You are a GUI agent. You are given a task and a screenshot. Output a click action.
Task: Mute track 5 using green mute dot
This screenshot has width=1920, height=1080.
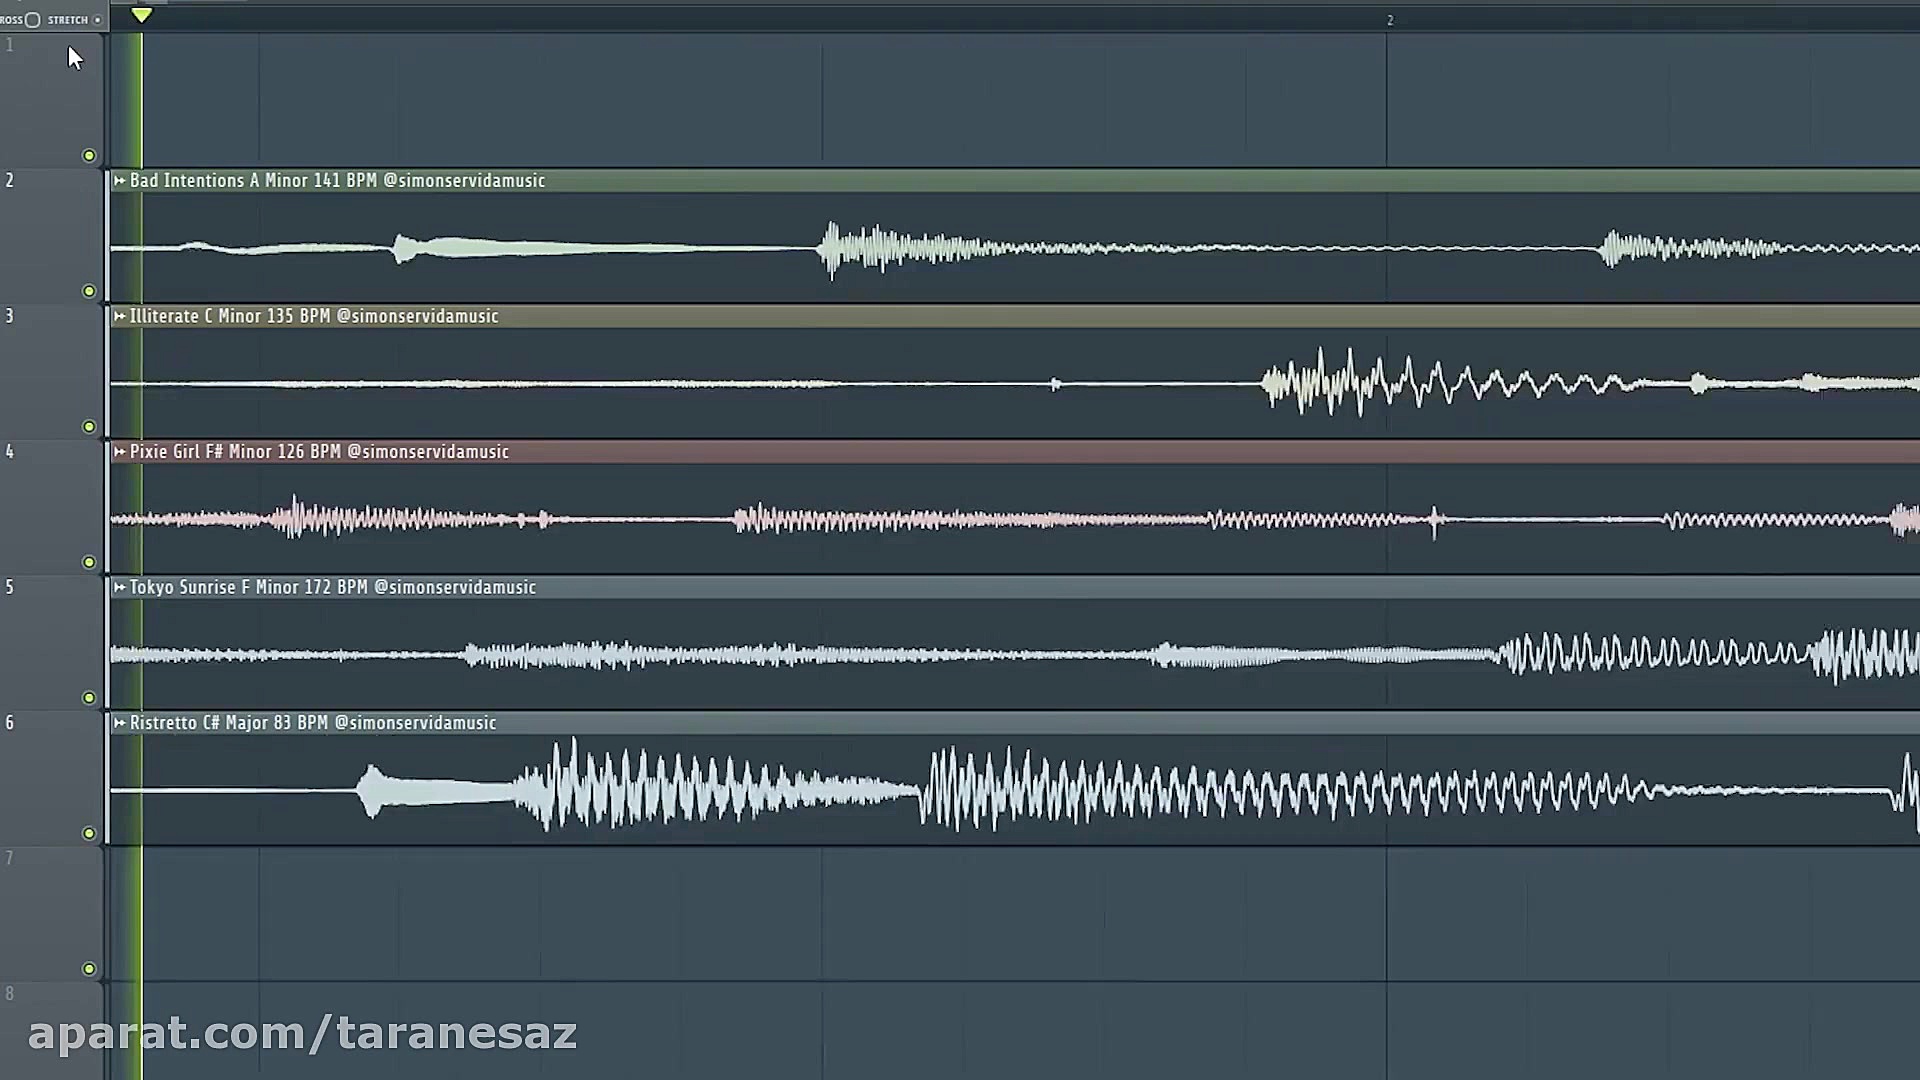(x=89, y=698)
